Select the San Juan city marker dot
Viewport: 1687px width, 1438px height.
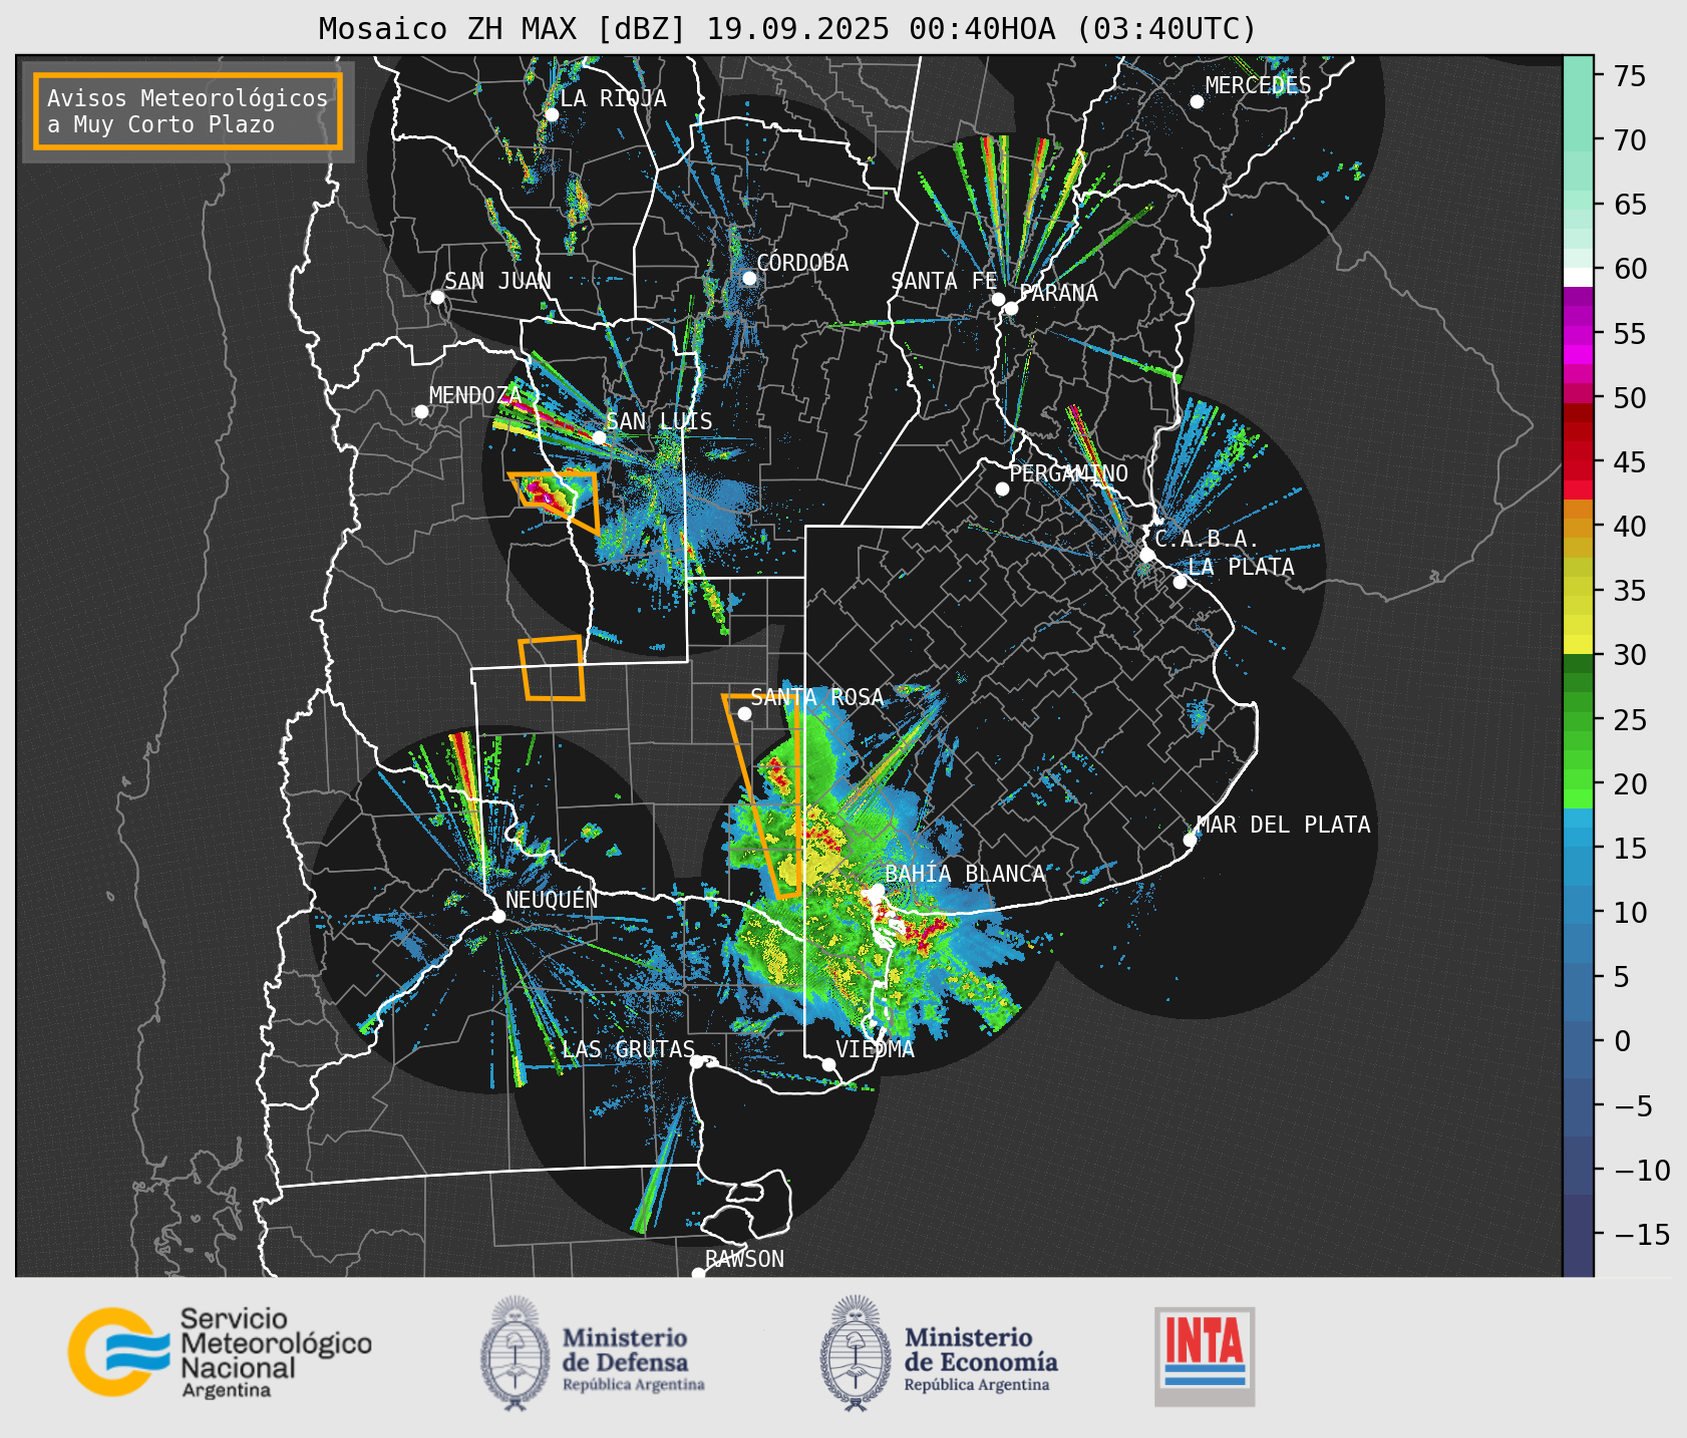(x=437, y=297)
